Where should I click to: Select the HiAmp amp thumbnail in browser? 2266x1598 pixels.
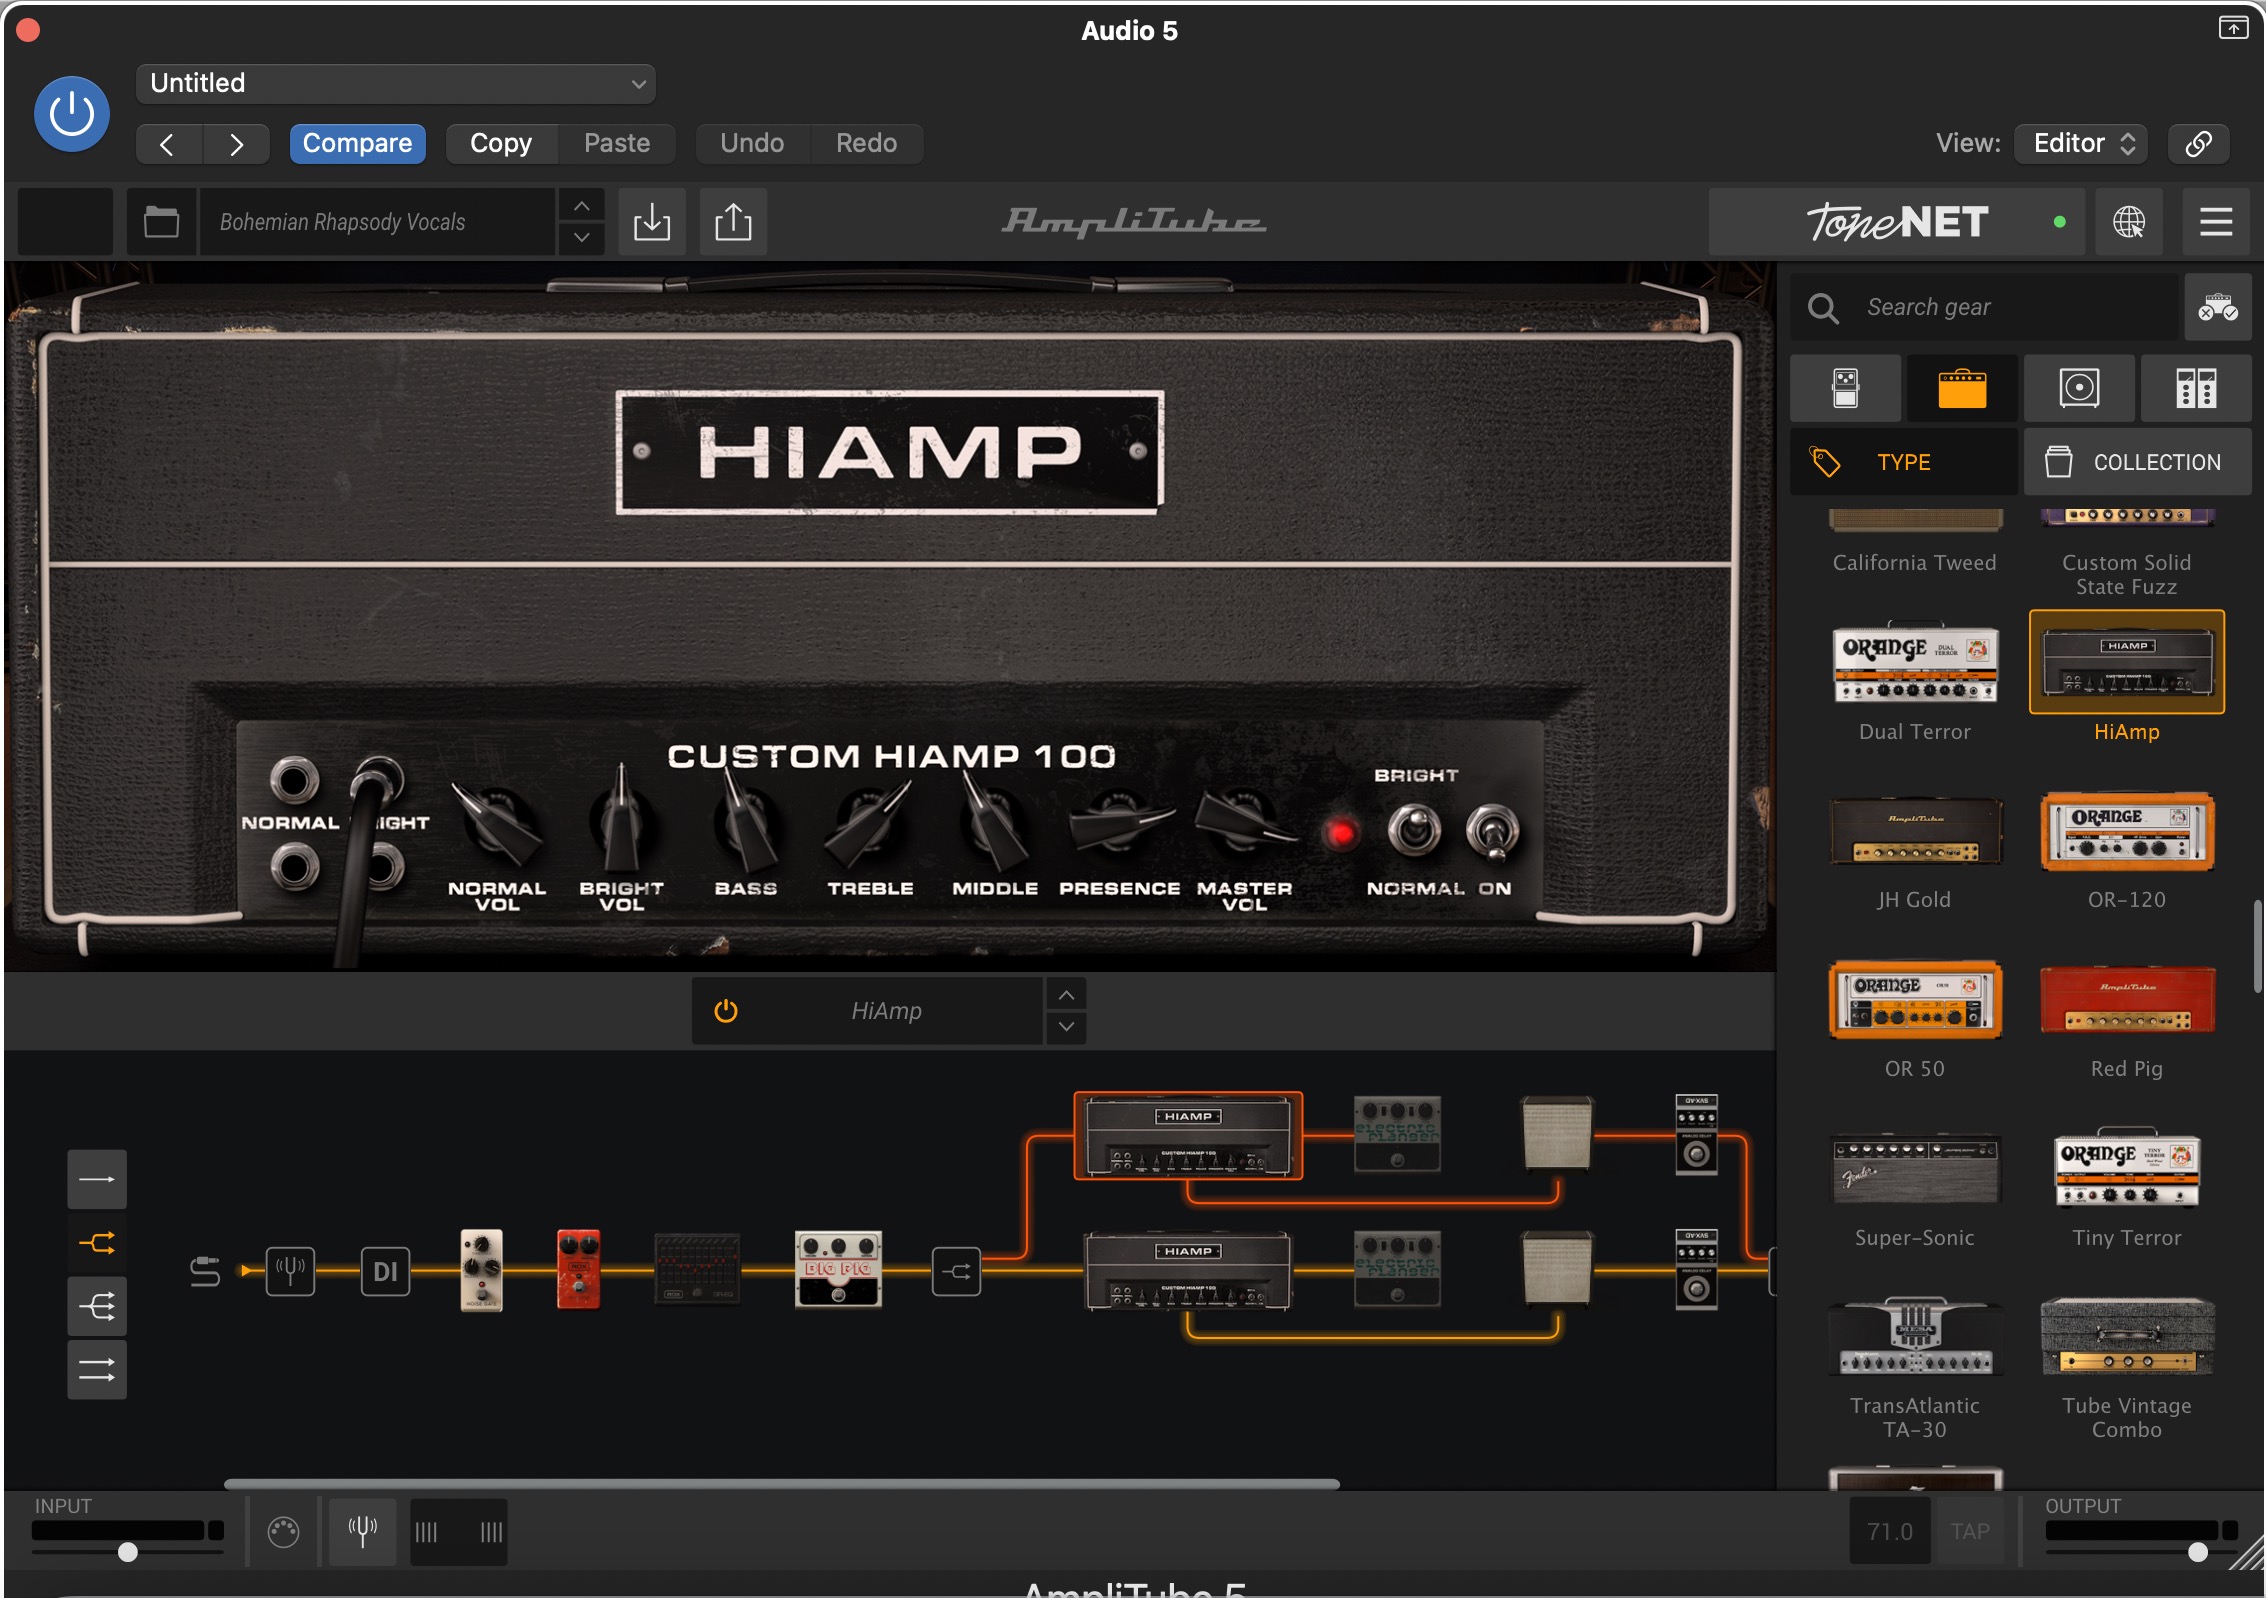pos(2127,662)
